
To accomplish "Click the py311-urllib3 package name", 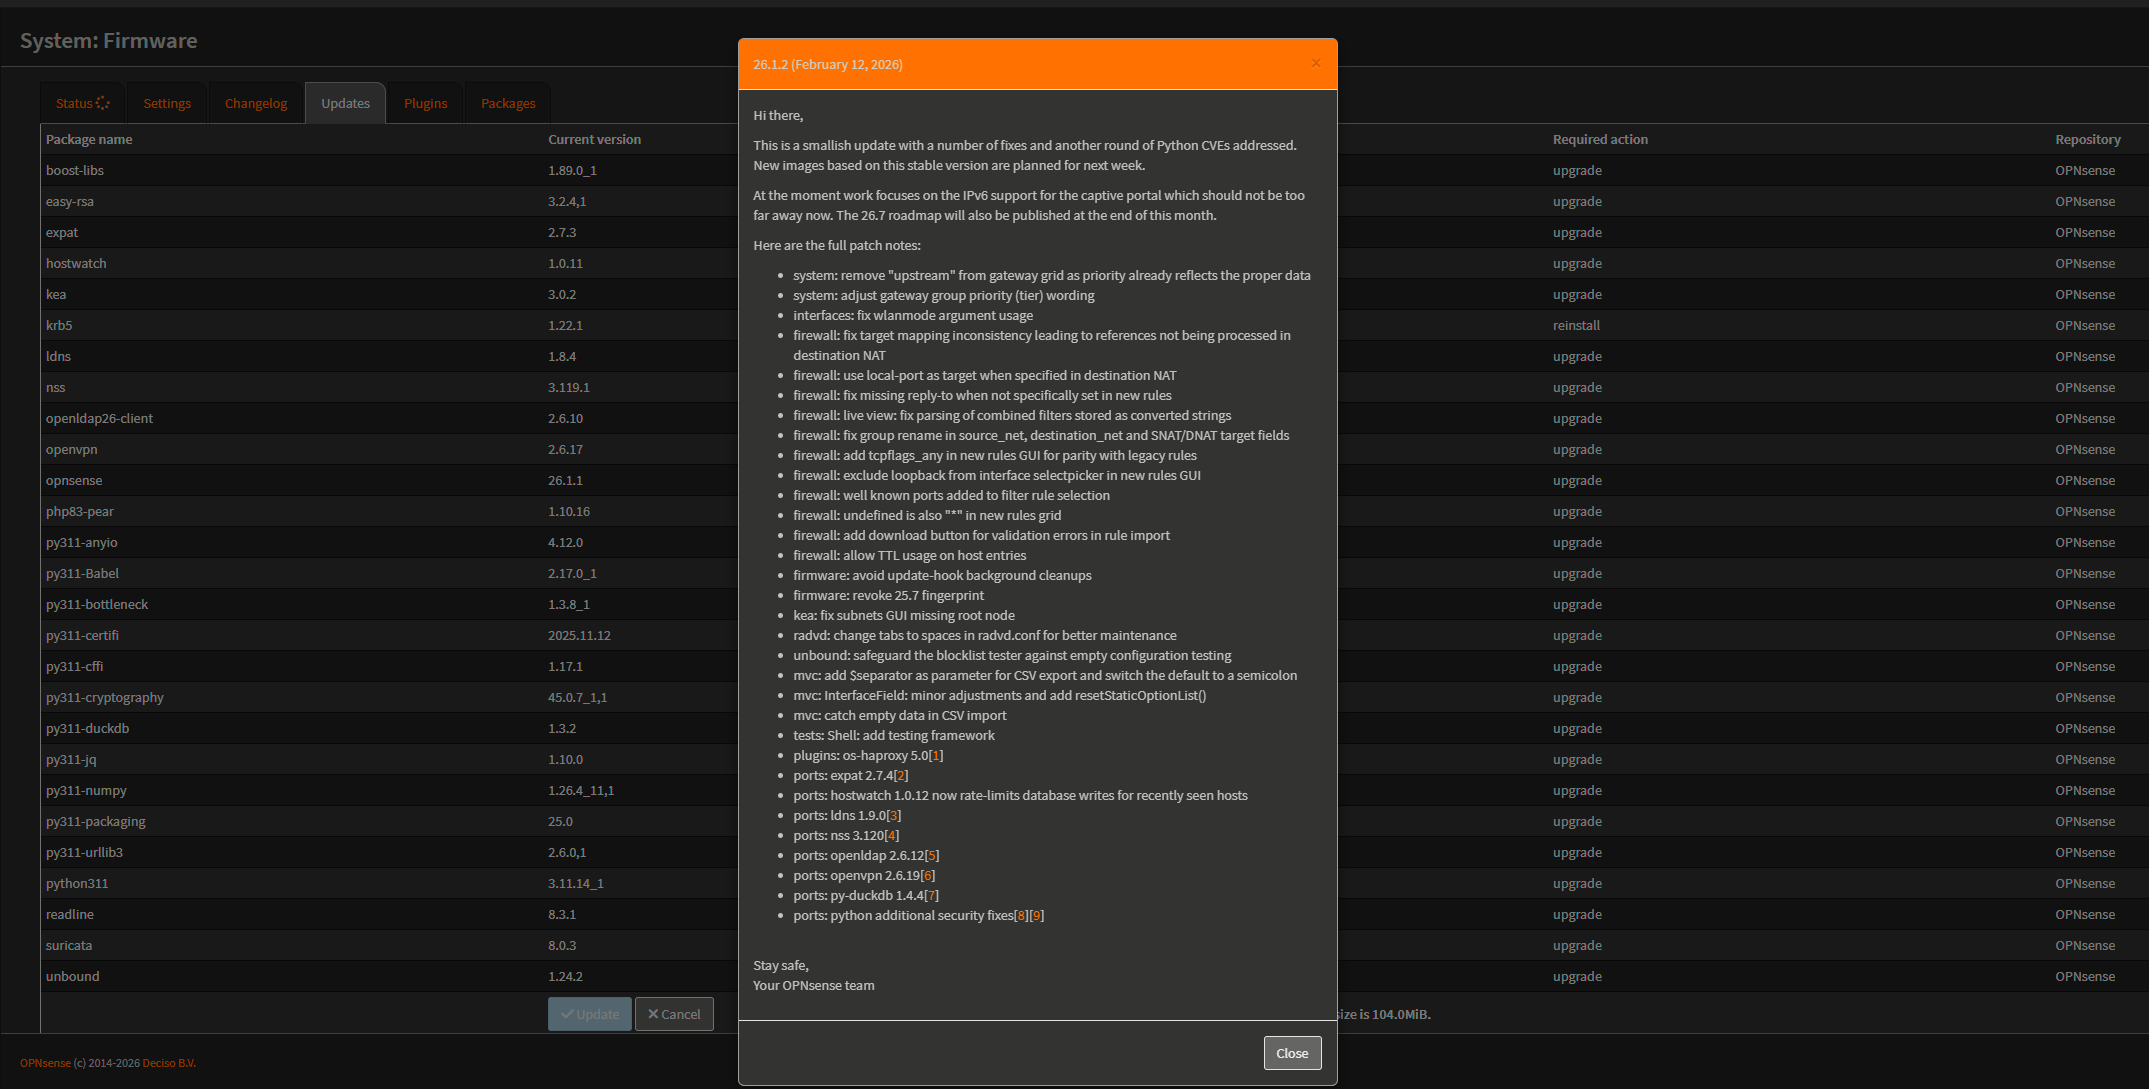I will coord(84,852).
